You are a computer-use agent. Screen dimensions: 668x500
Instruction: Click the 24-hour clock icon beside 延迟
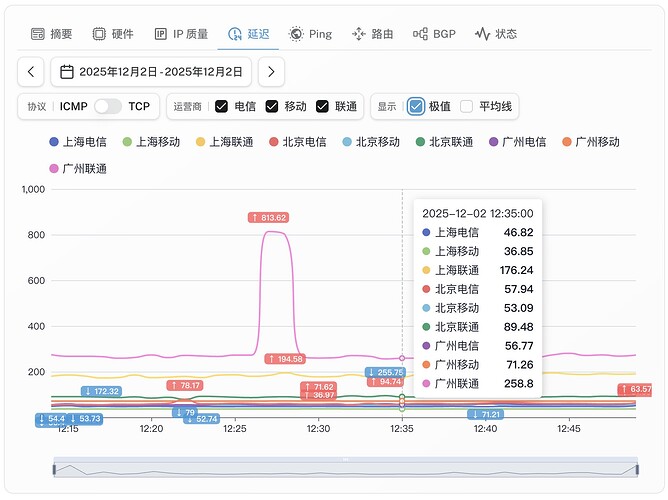point(235,34)
